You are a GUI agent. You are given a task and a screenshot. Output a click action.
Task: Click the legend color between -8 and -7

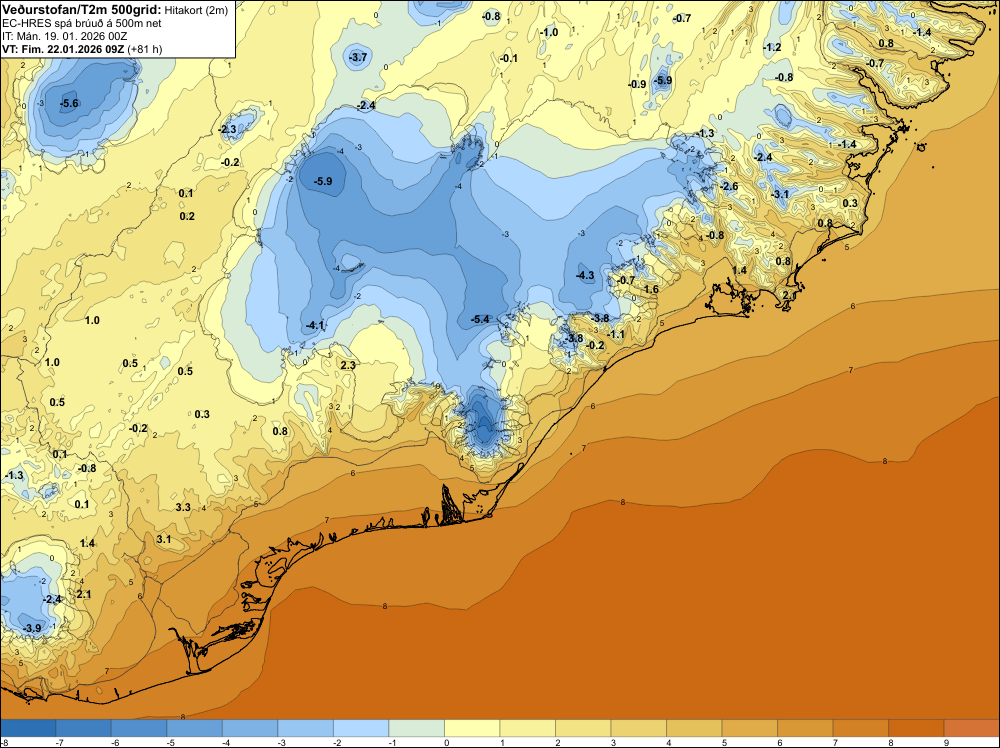click(28, 728)
